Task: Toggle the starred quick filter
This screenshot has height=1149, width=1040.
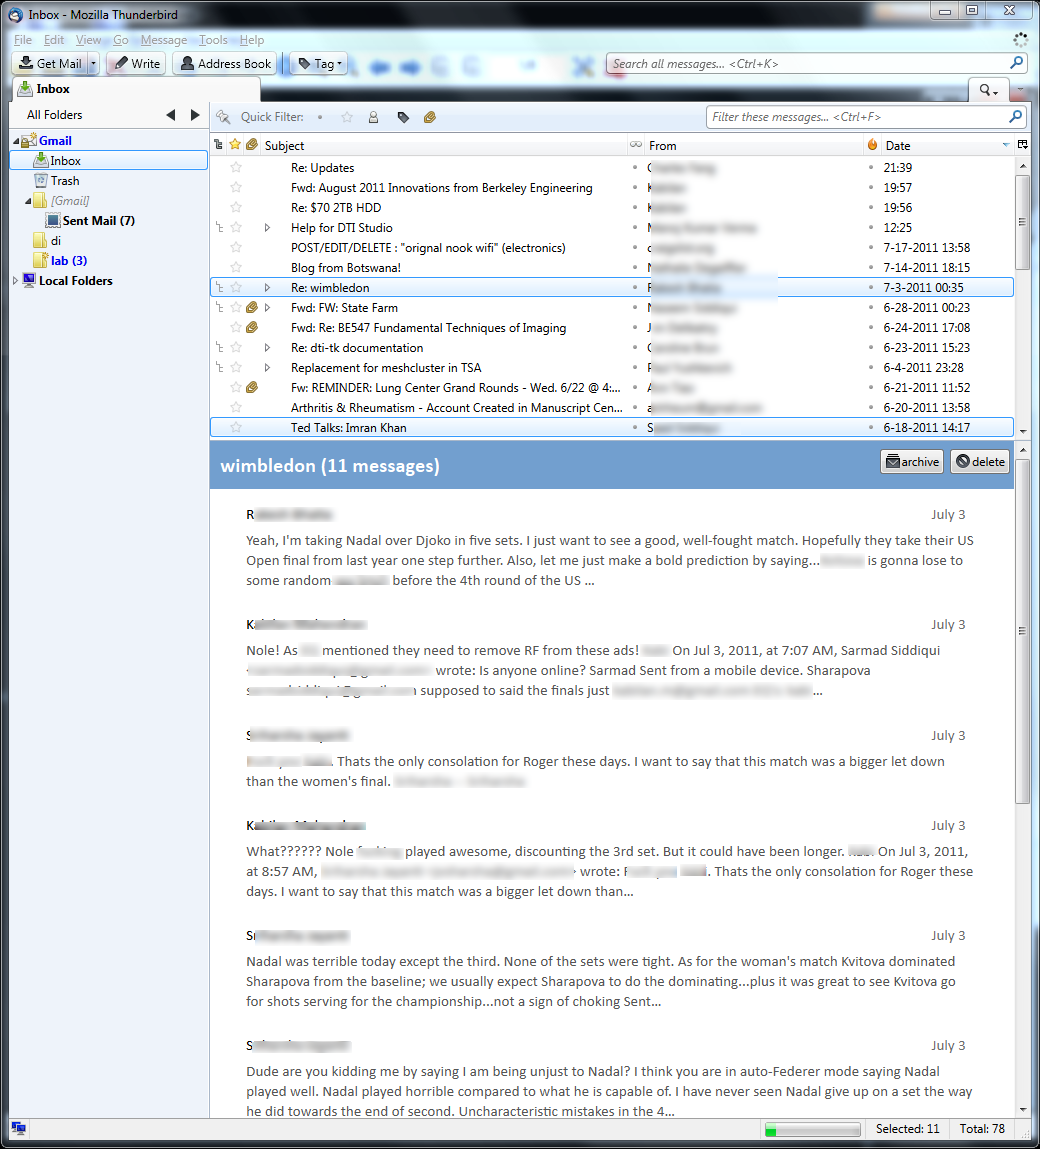Action: tap(347, 117)
